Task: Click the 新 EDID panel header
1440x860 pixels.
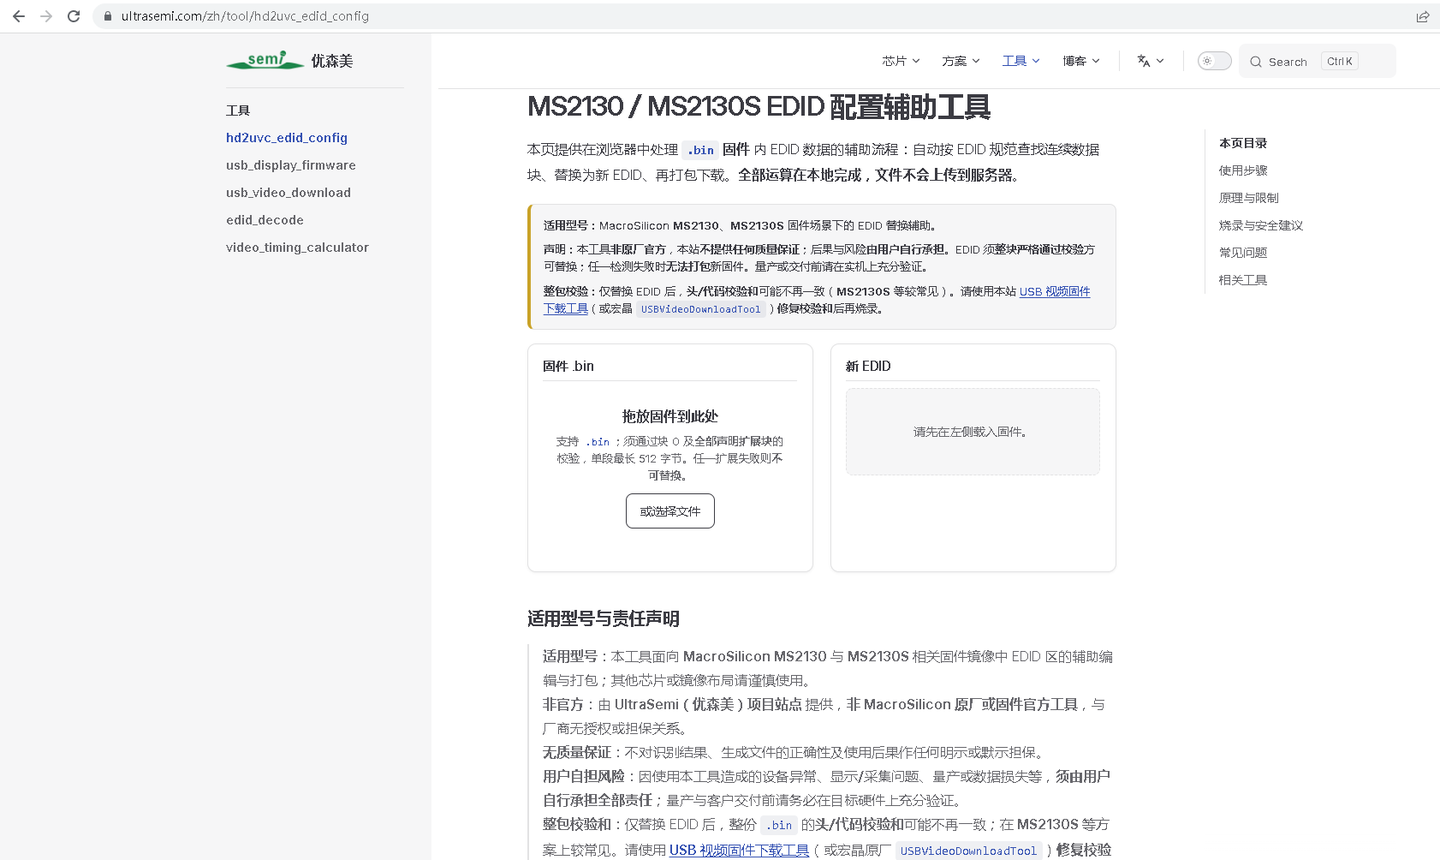Action: tap(868, 366)
